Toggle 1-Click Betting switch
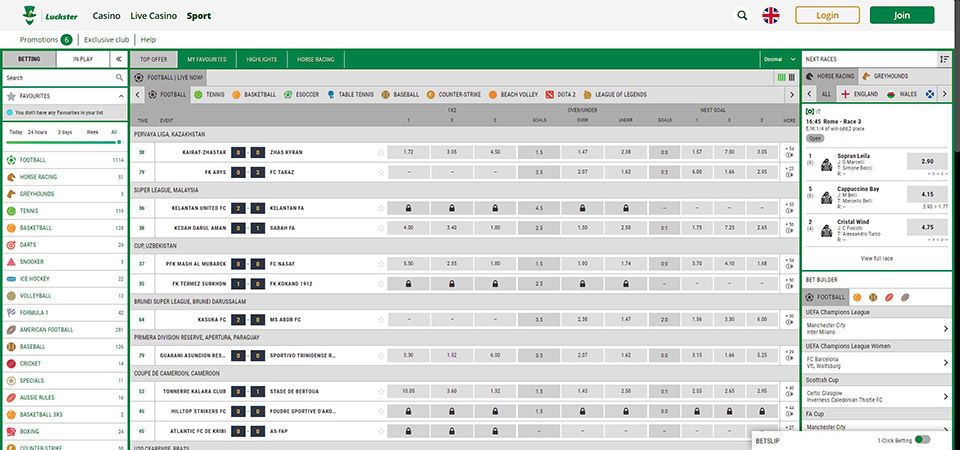960x450 pixels. coord(922,440)
